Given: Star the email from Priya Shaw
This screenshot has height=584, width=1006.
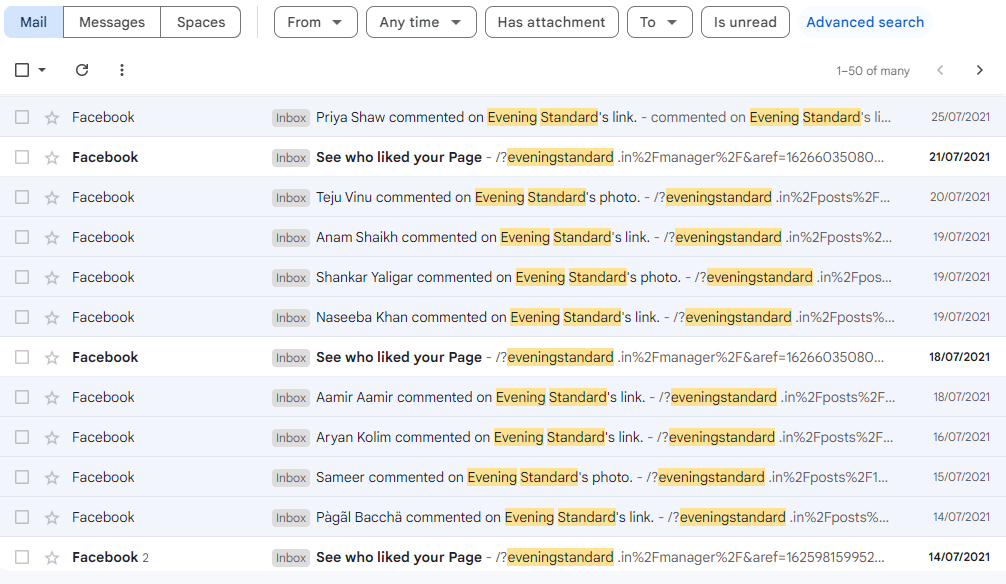Looking at the screenshot, I should [51, 117].
